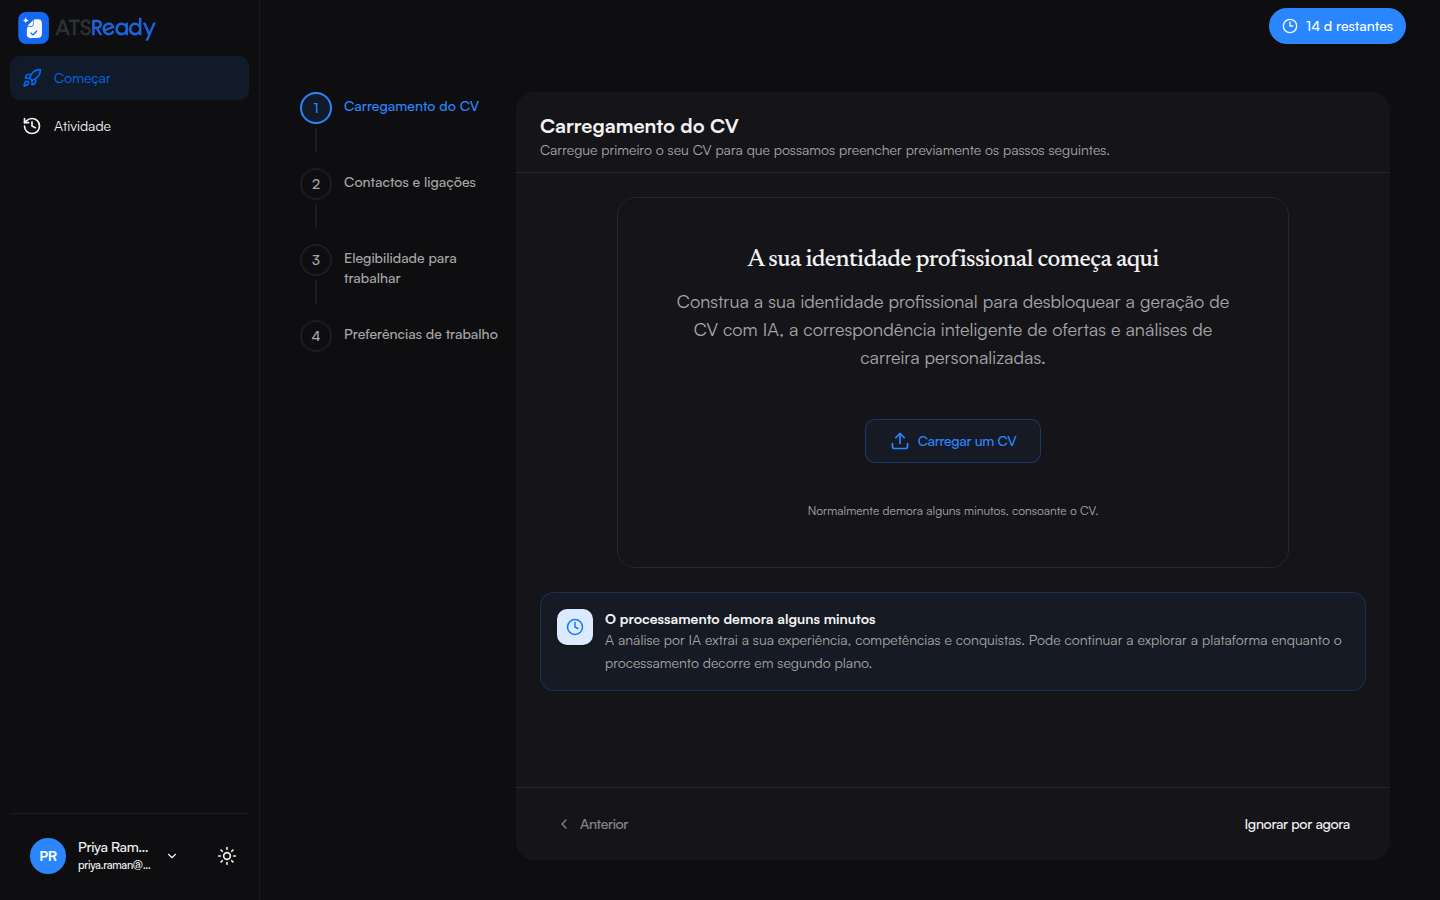This screenshot has height=900, width=1440.
Task: Click the Priya Ram... user name
Action: [113, 847]
